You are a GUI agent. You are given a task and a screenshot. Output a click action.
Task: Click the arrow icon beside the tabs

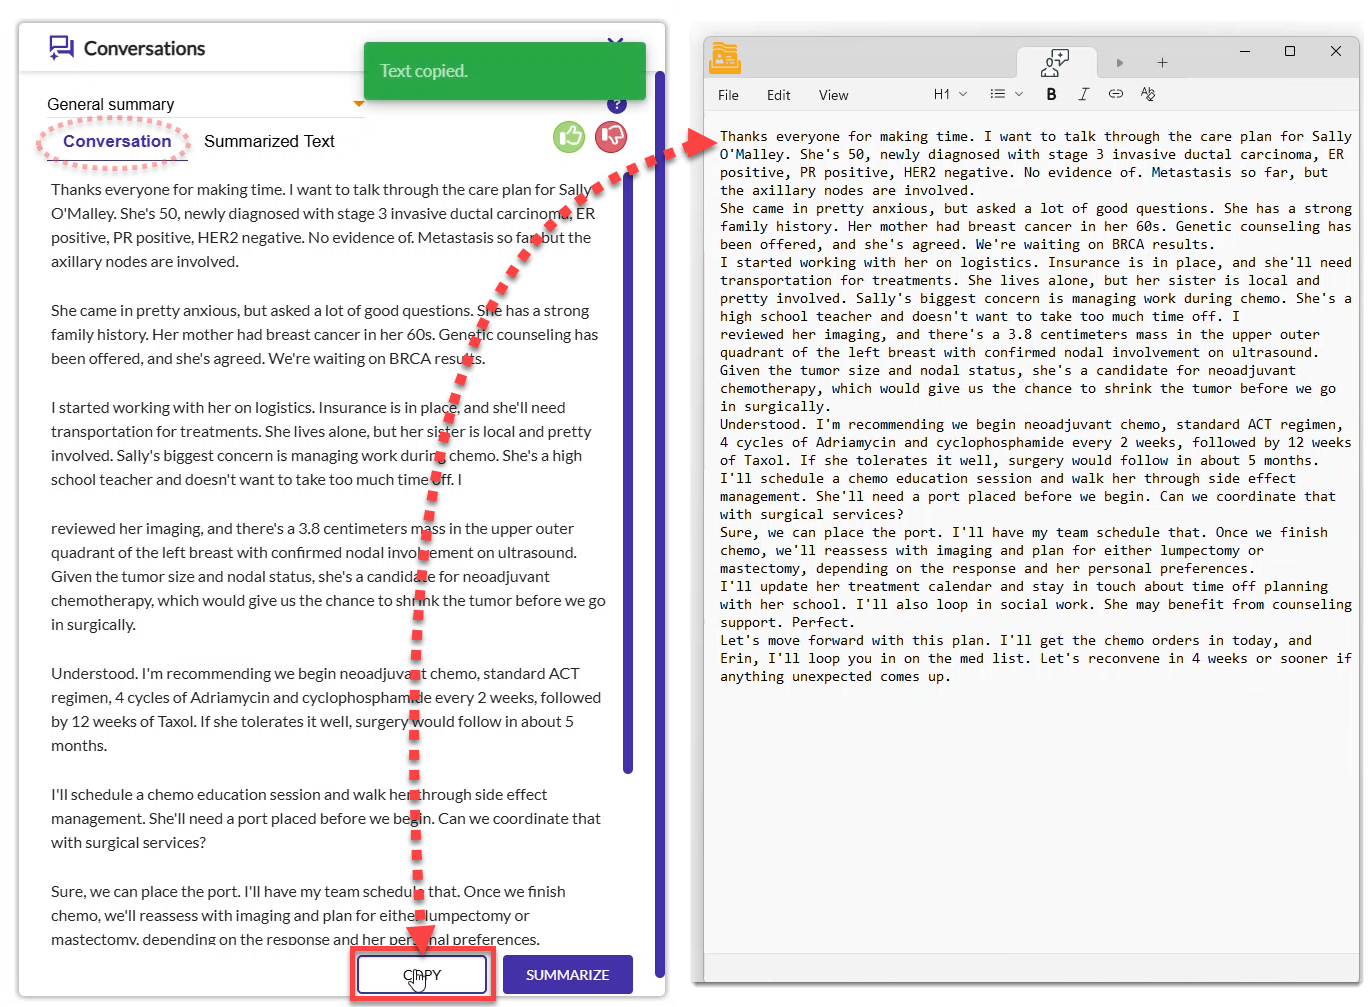(1120, 63)
